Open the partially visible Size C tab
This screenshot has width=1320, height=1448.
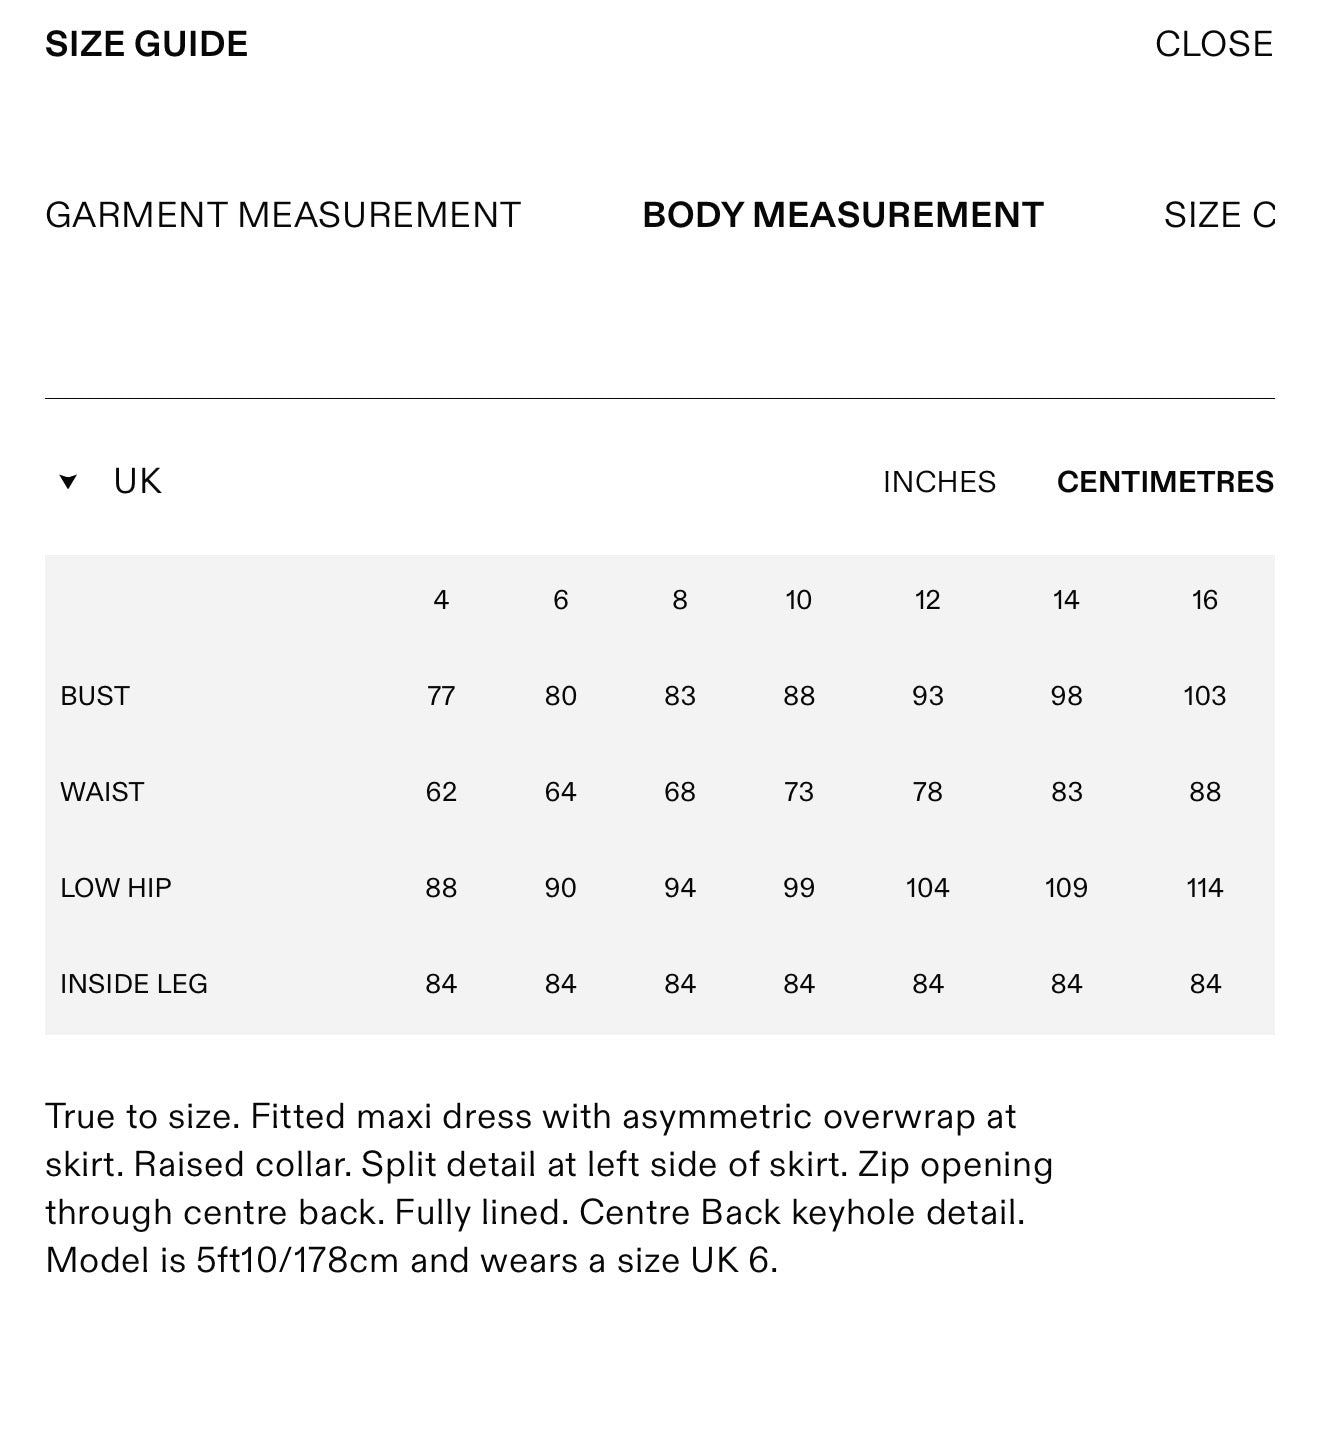(1219, 215)
